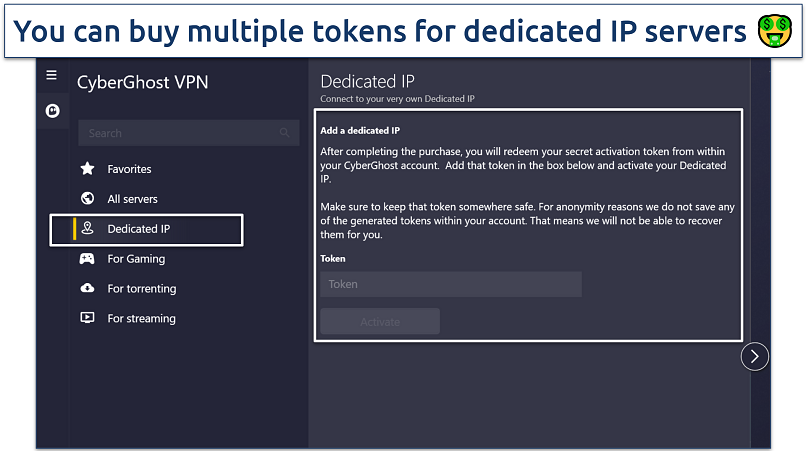Click the For torrenting cloud download icon

tap(88, 289)
